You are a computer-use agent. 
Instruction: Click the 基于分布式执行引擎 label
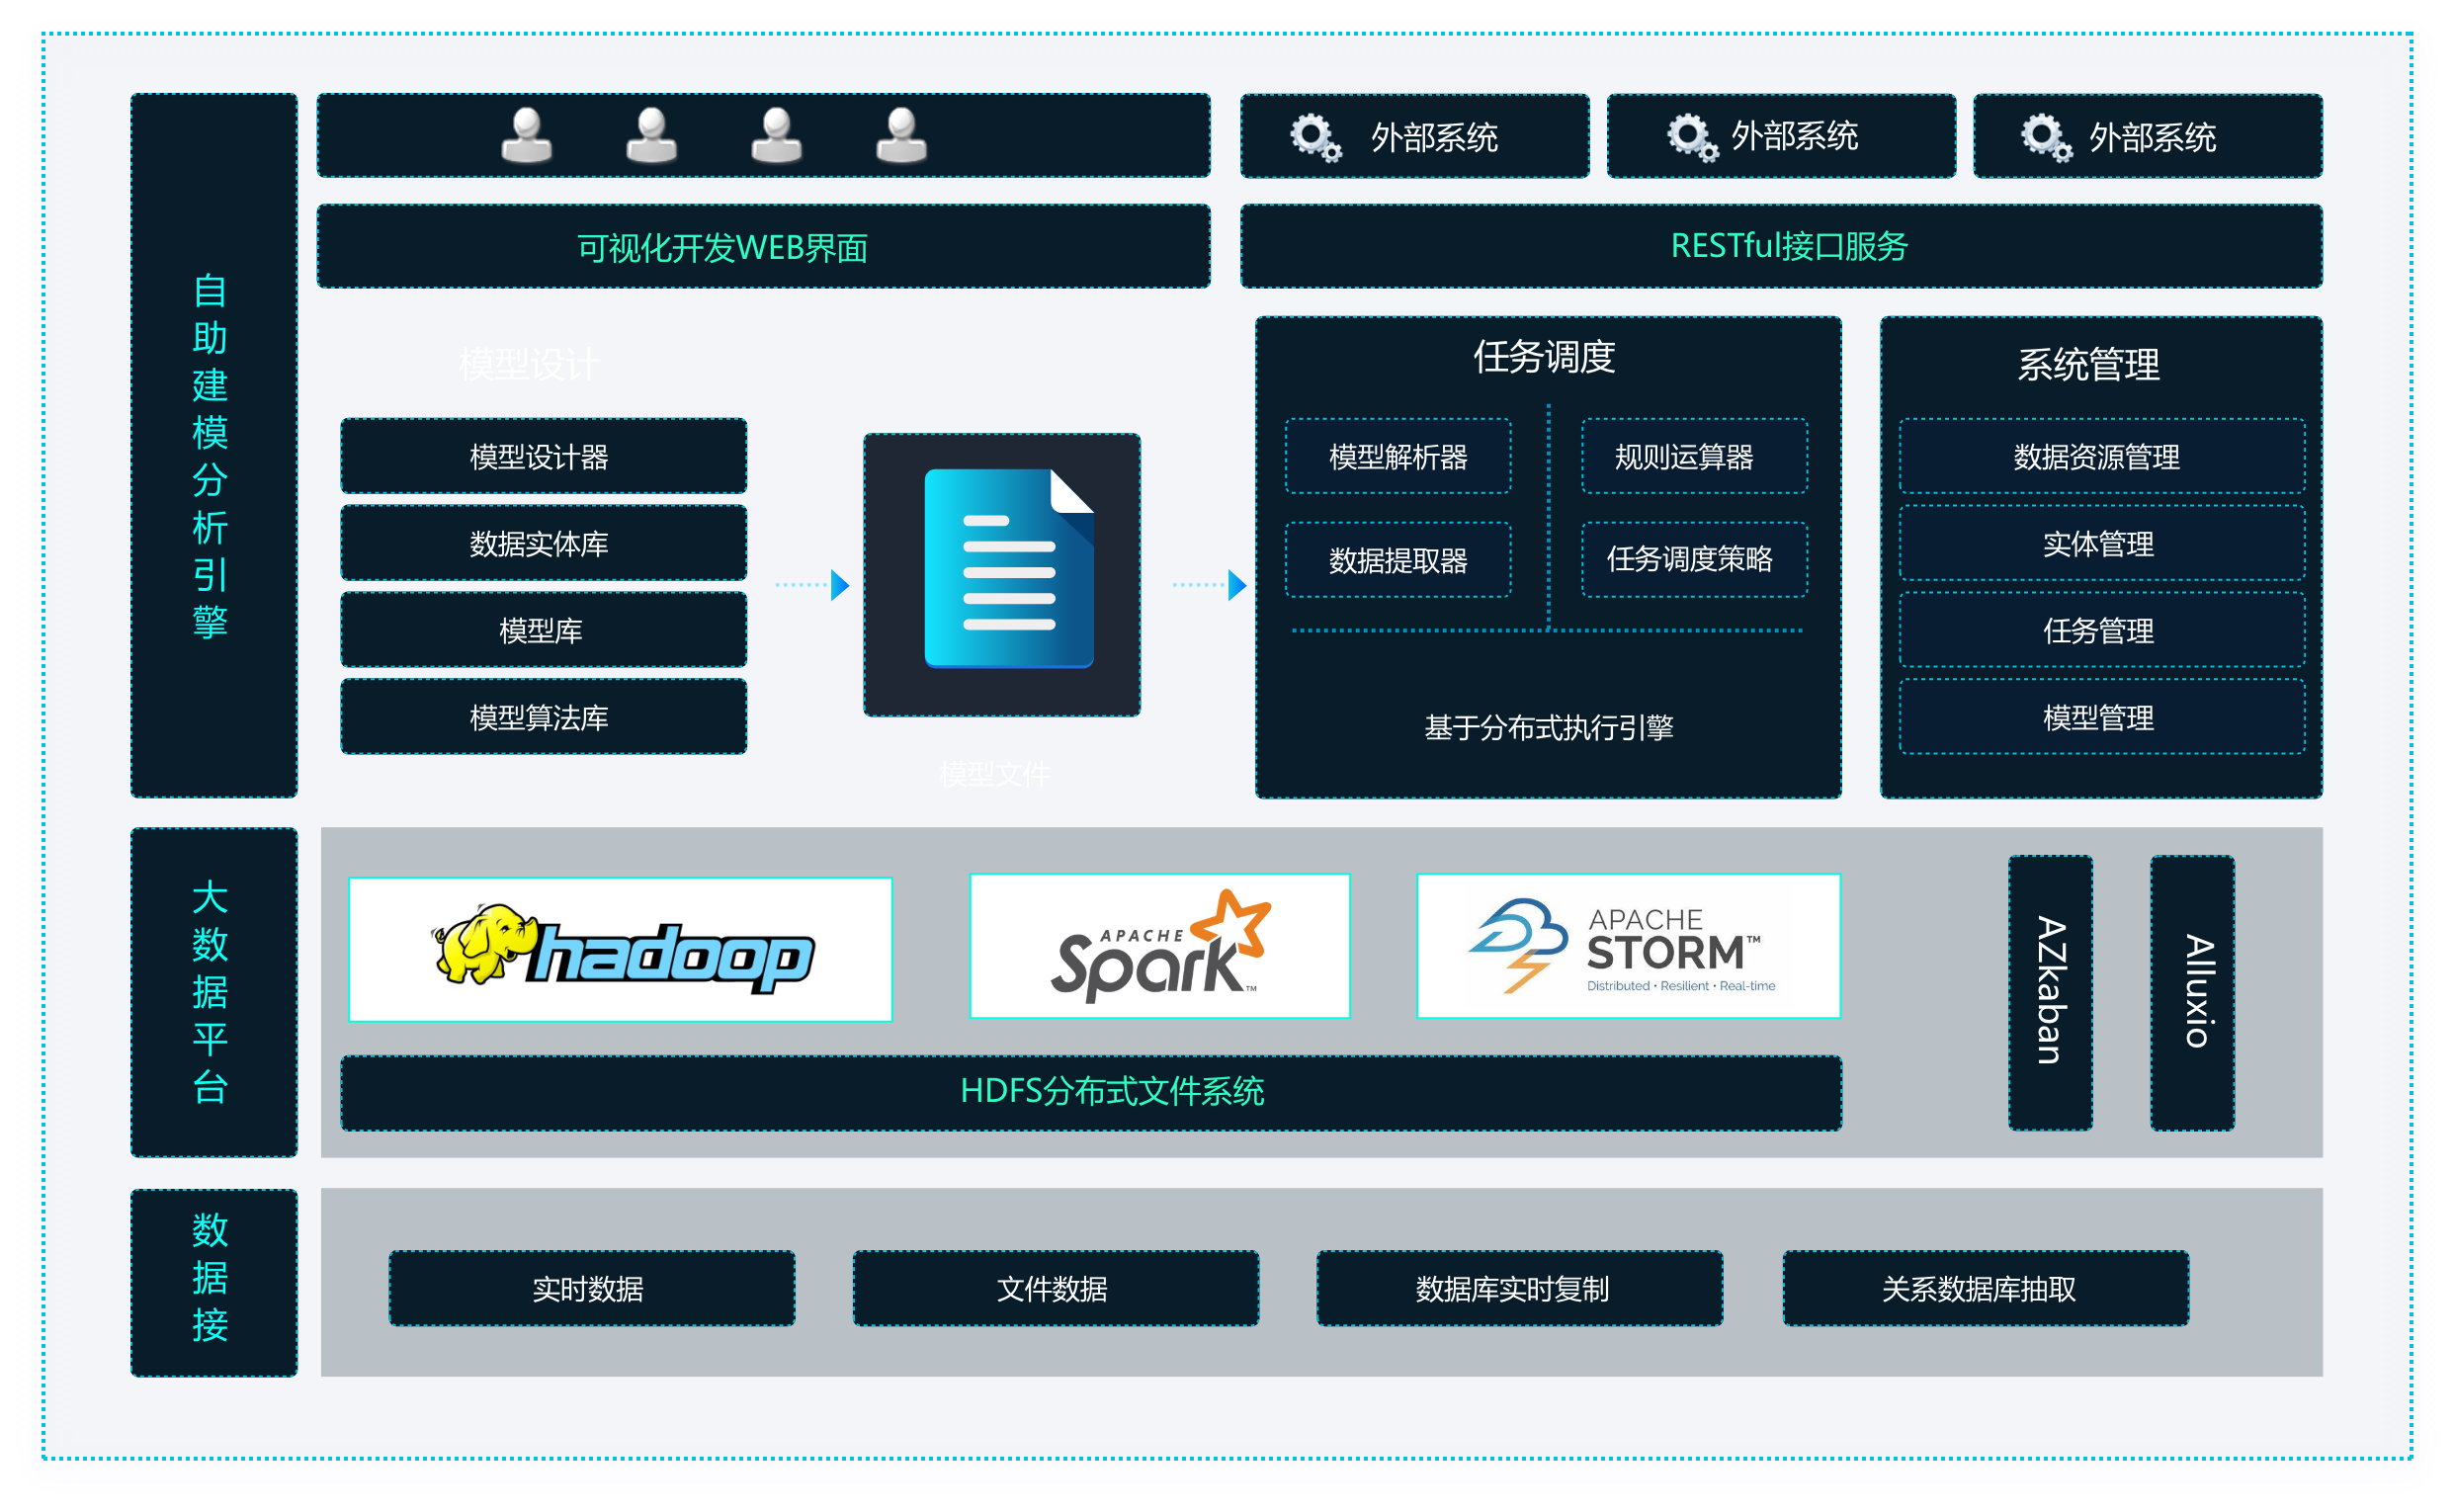(x=1549, y=727)
